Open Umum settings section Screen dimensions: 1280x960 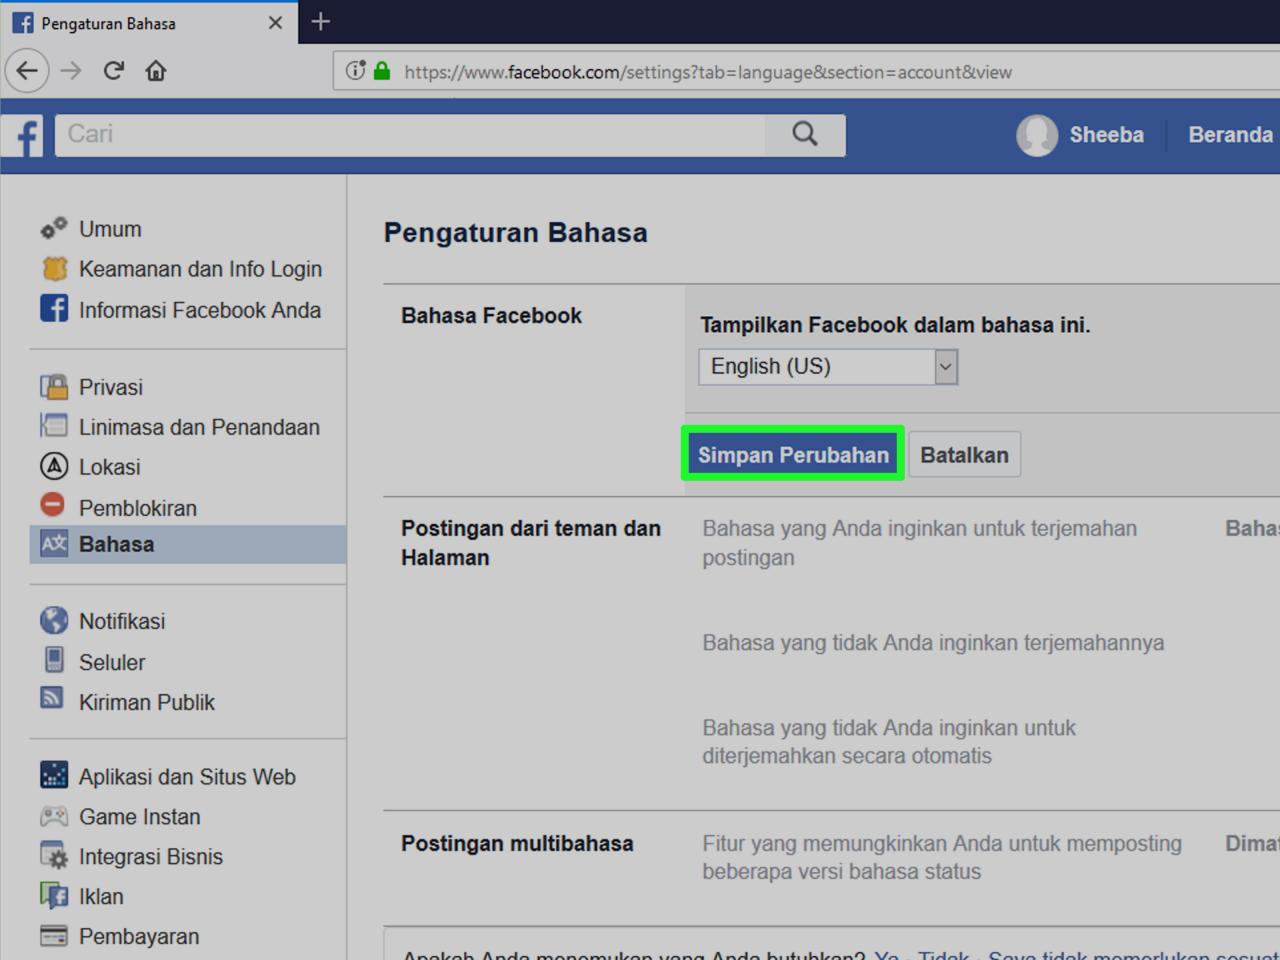click(x=110, y=229)
